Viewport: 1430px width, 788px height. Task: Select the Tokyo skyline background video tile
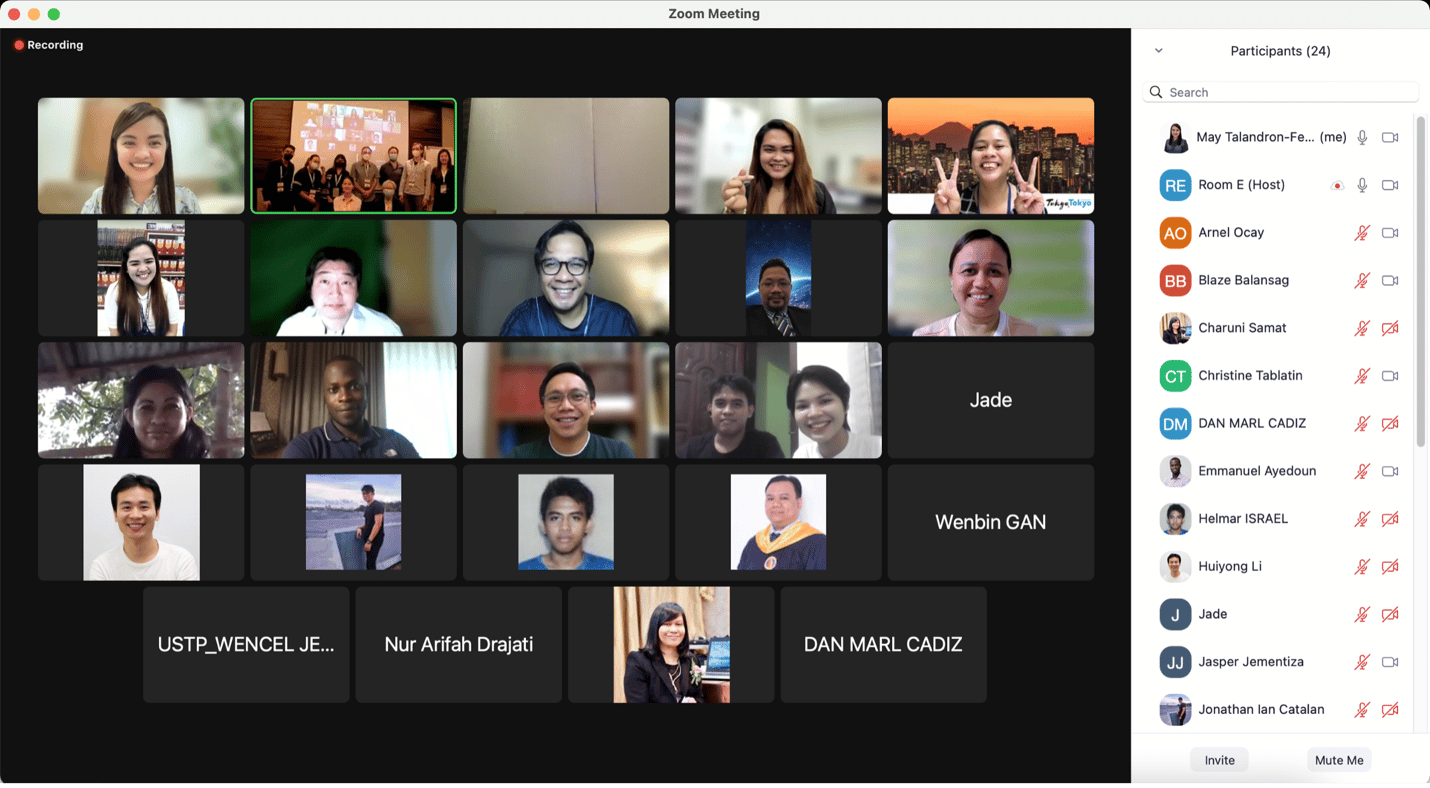991,156
